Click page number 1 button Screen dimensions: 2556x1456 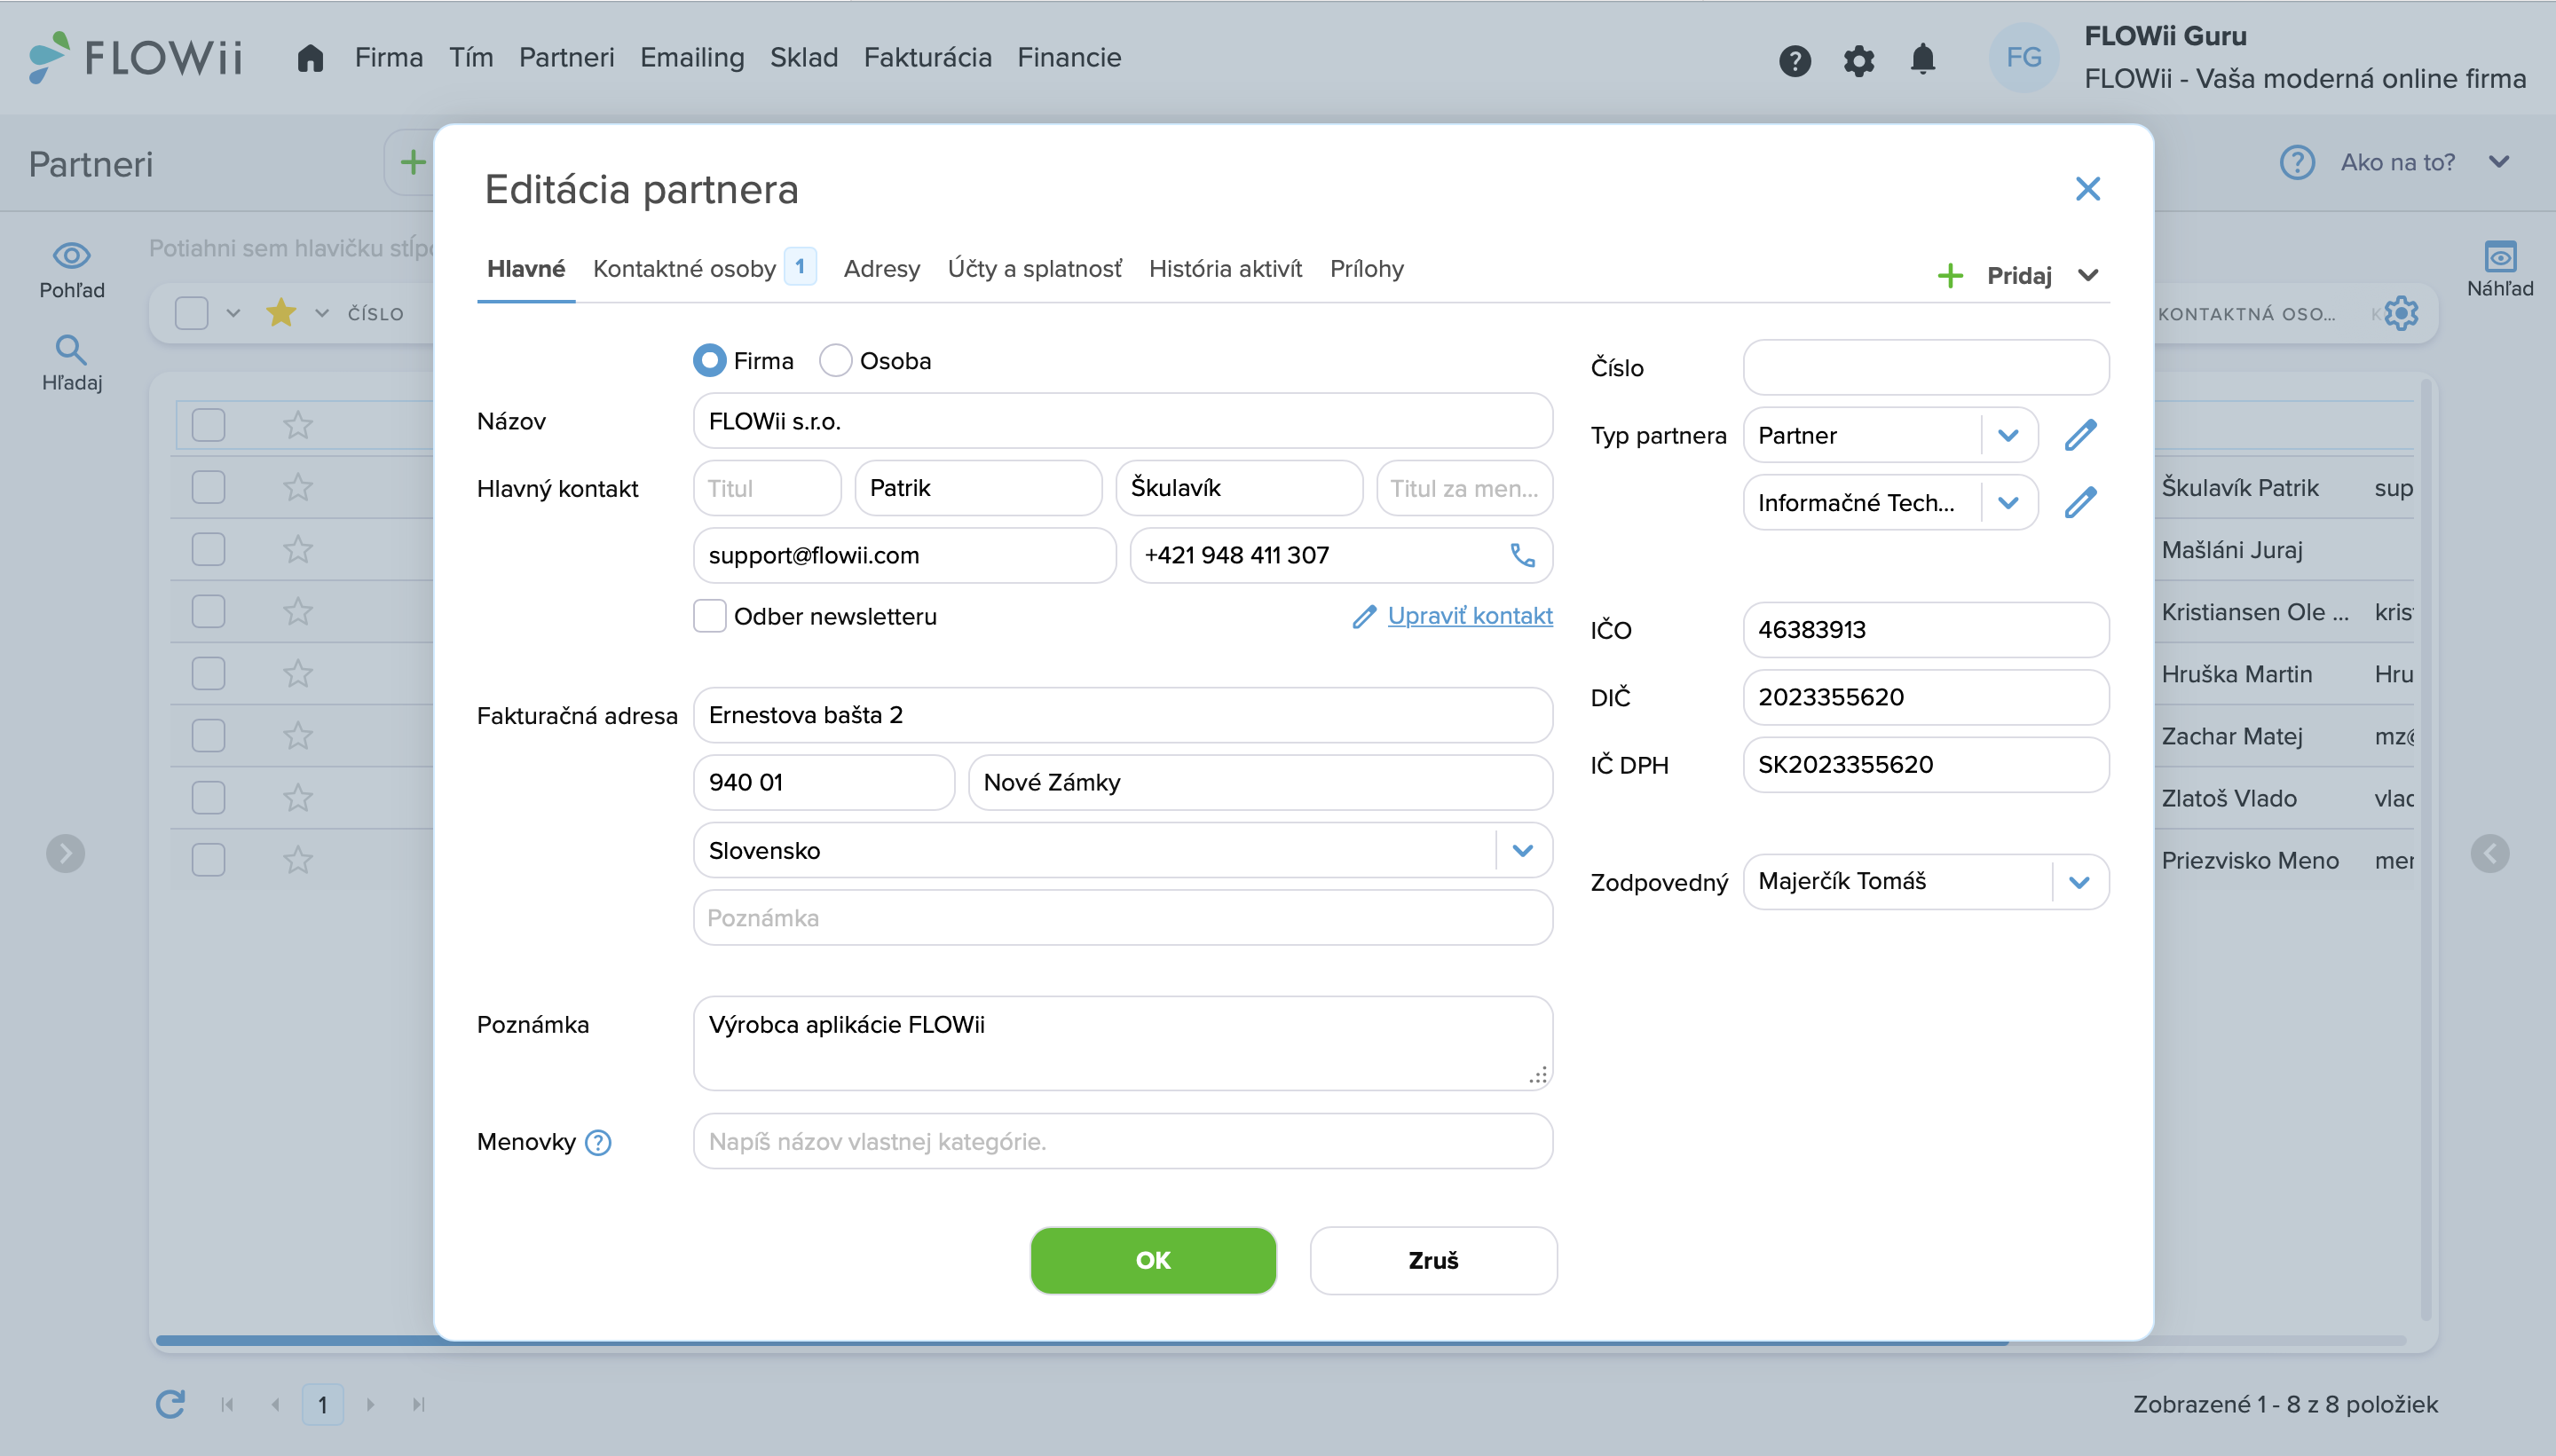(322, 1404)
